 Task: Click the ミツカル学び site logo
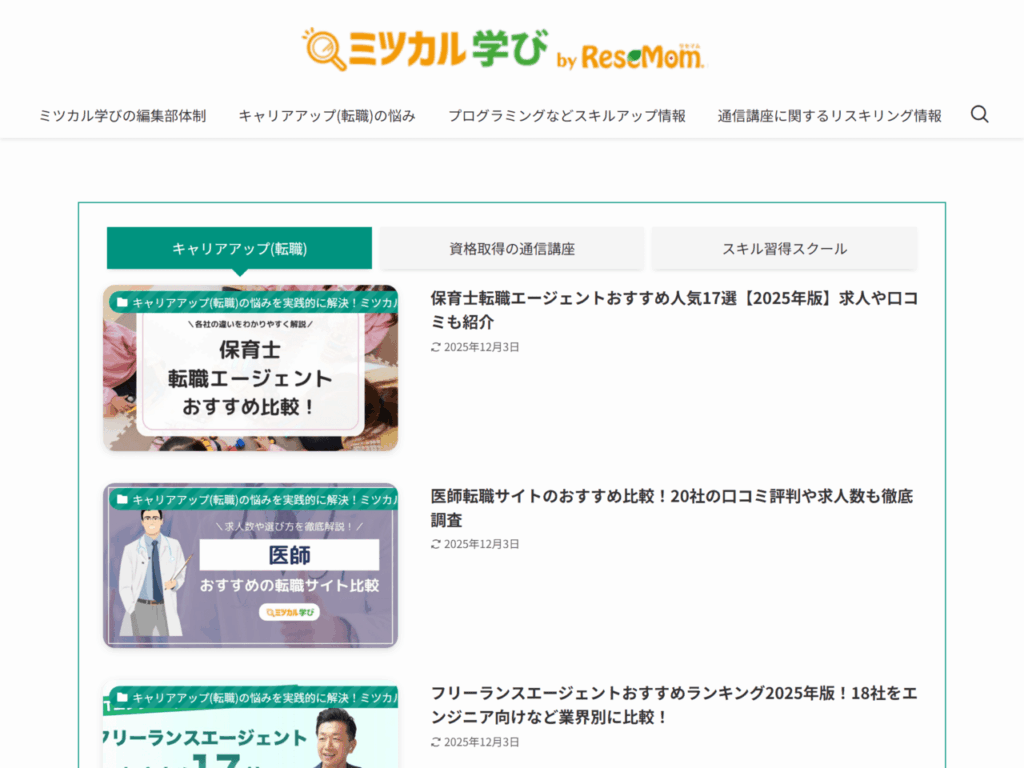pos(504,49)
